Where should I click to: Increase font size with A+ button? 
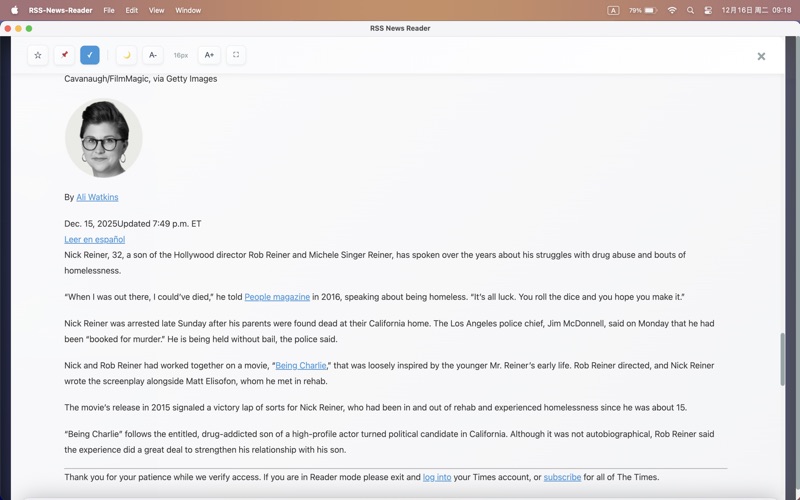point(209,55)
